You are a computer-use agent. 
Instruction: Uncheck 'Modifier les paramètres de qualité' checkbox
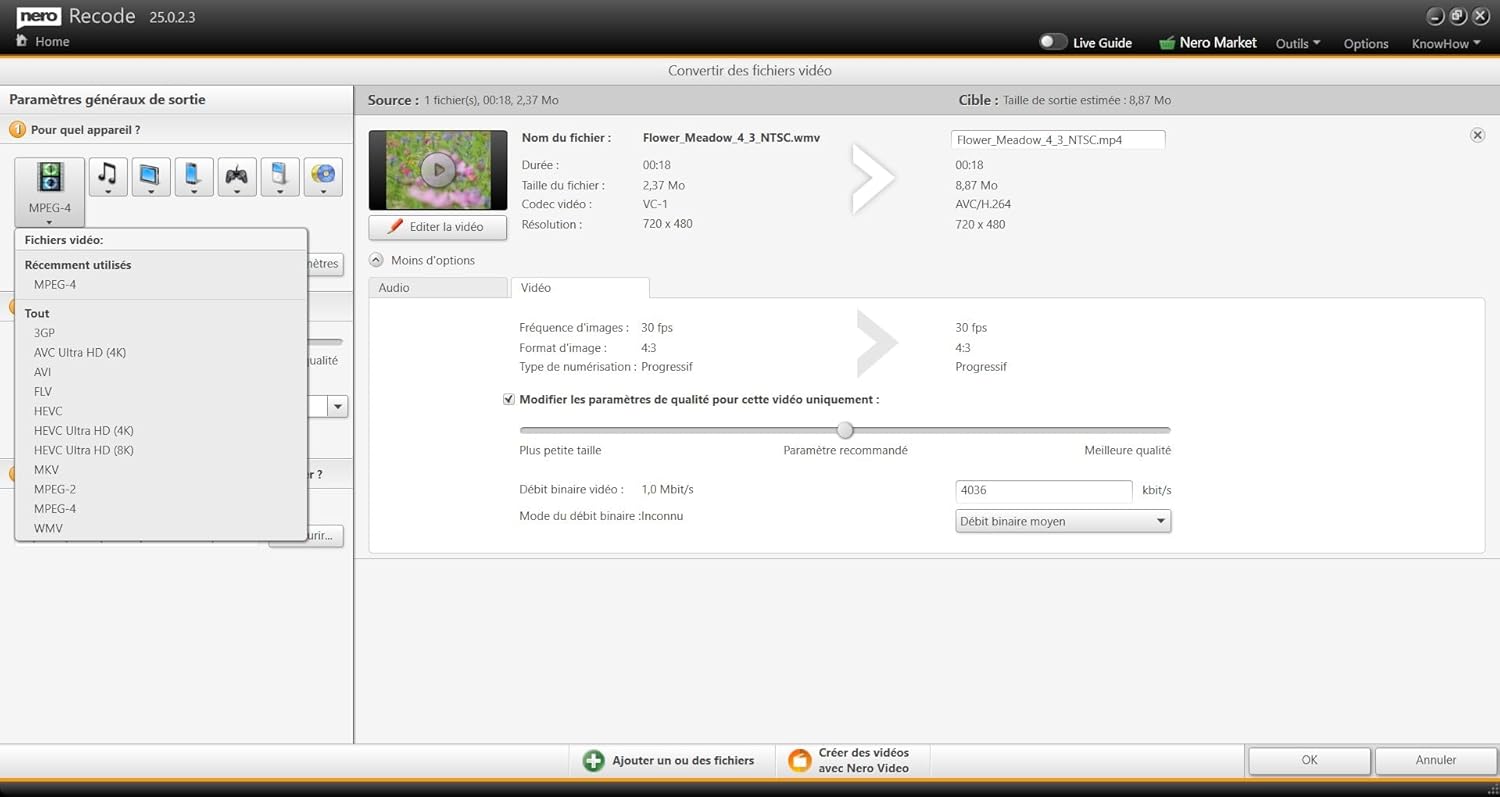(509, 399)
